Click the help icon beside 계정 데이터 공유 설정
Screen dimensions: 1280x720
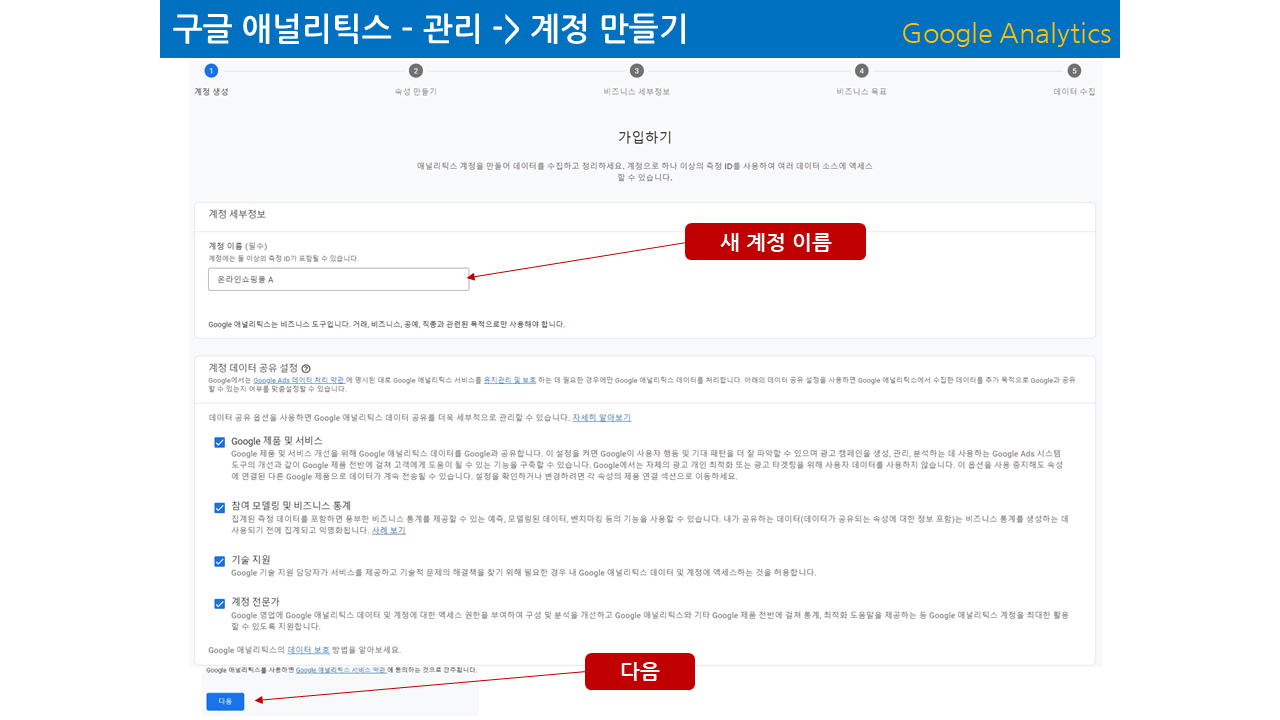[x=306, y=369]
